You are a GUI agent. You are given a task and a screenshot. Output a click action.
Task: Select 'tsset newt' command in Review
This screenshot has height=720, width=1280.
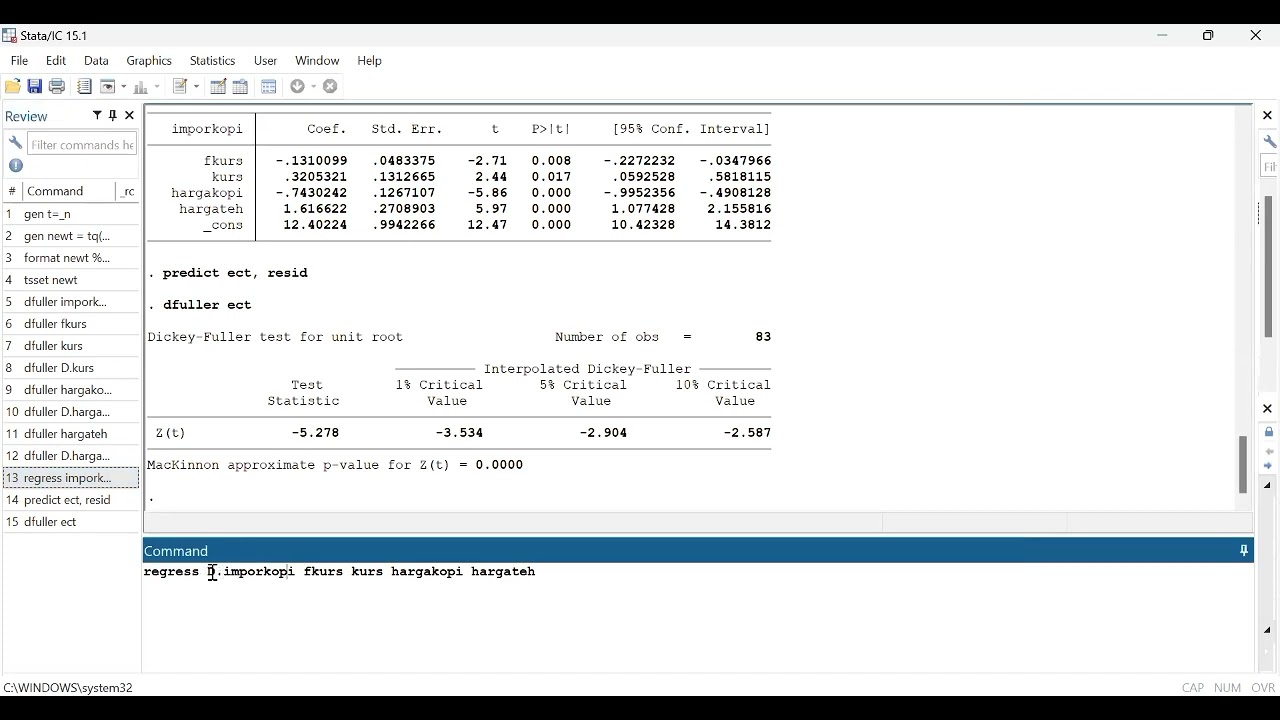(71, 280)
